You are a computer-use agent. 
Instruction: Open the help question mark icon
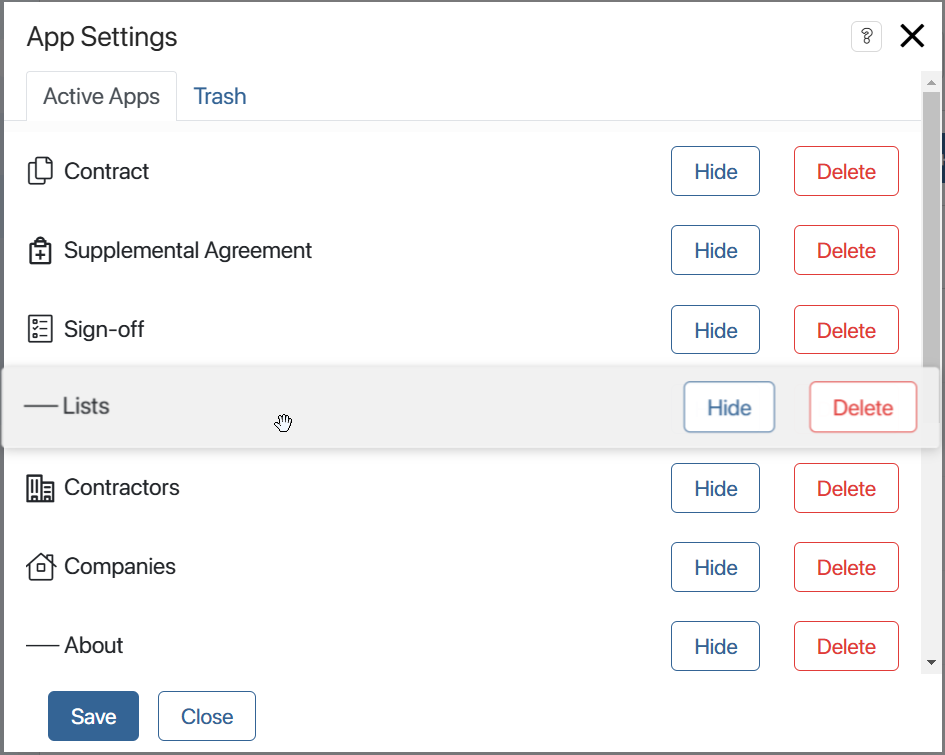tap(867, 37)
